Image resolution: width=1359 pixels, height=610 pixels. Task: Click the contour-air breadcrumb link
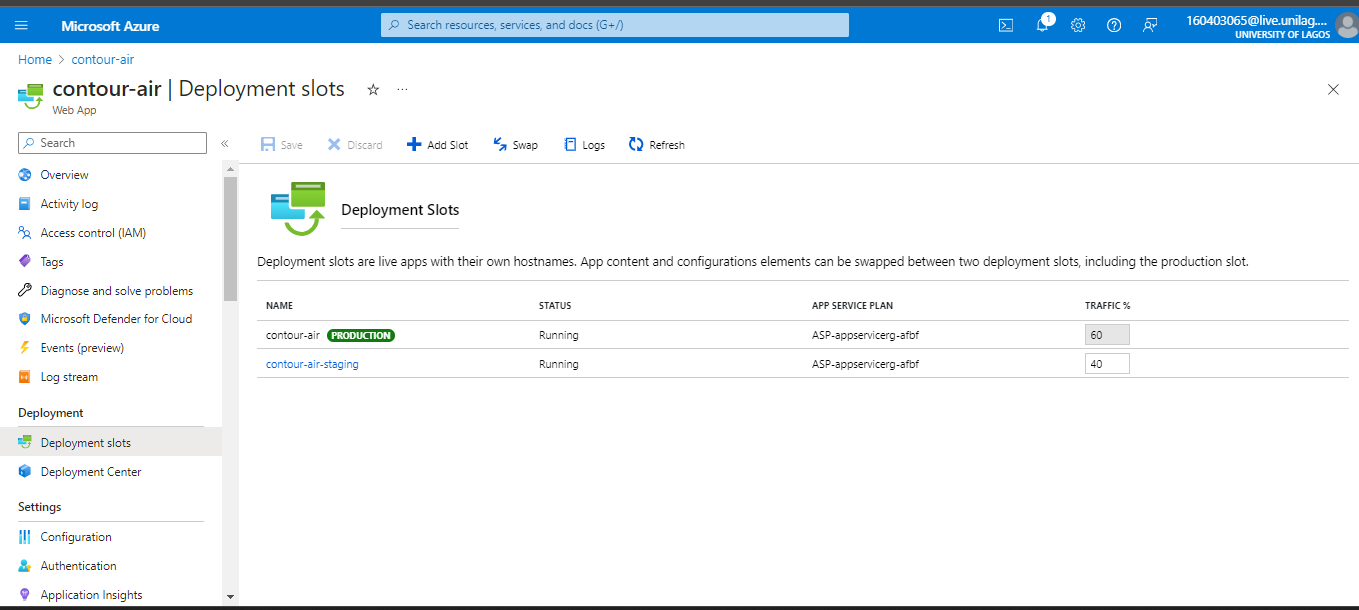(x=103, y=60)
